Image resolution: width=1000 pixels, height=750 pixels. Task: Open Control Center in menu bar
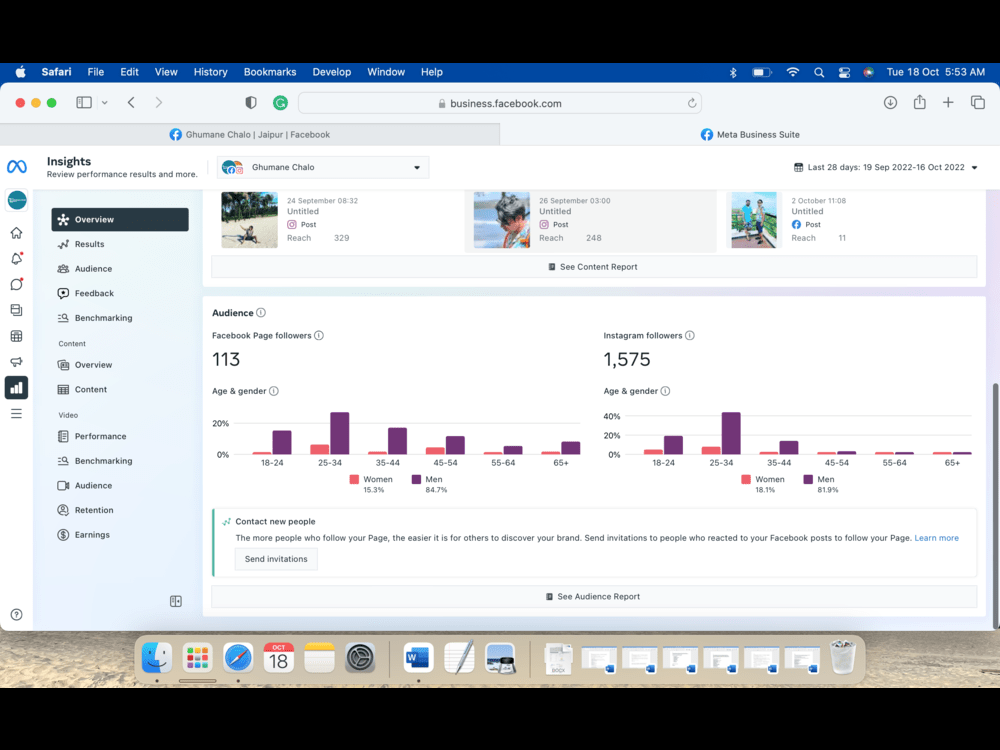(x=844, y=72)
